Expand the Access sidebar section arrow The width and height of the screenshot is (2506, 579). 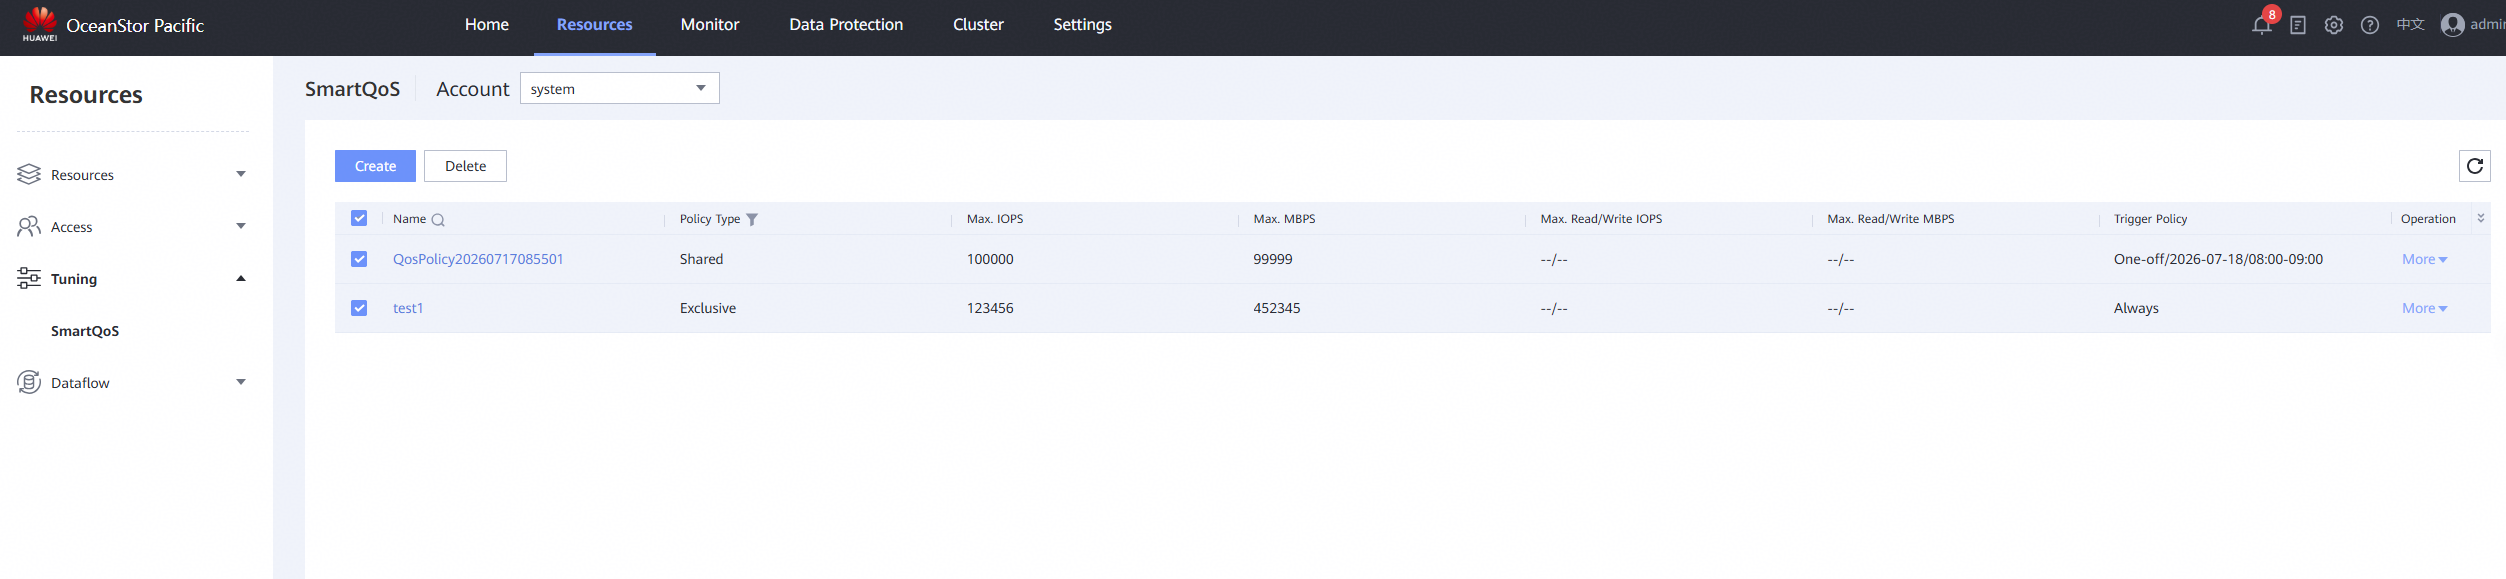tap(240, 226)
